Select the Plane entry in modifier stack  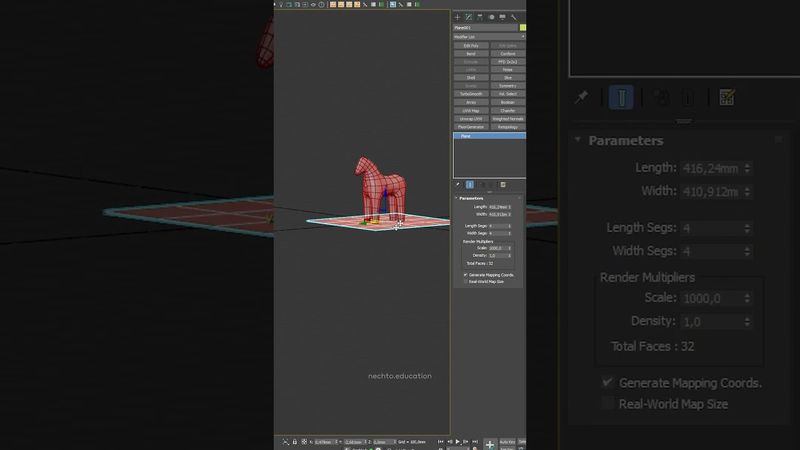467,136
